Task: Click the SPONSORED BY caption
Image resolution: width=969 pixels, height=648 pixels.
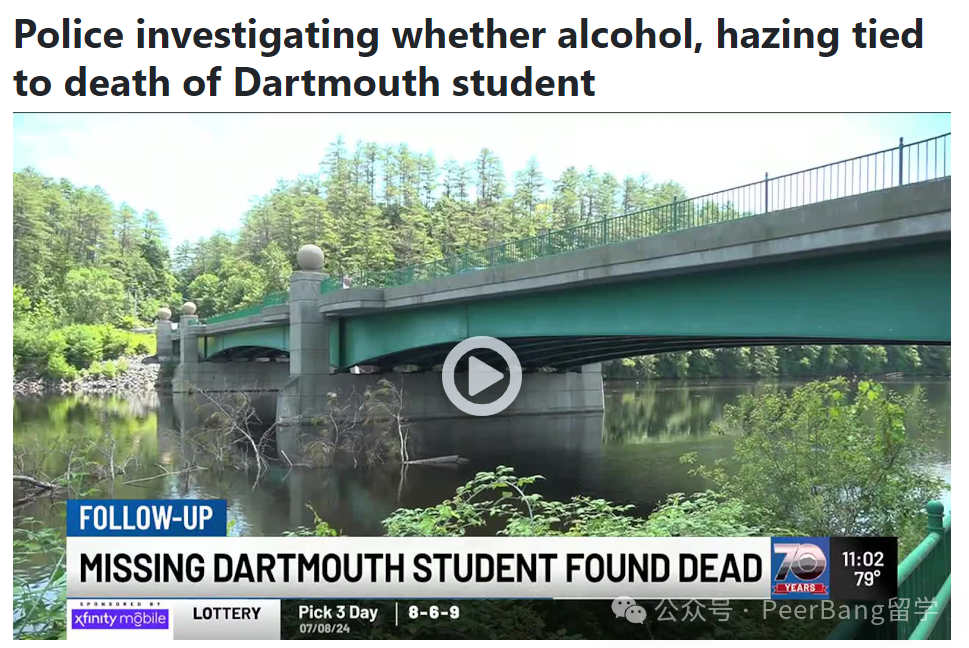Action: pos(120,604)
